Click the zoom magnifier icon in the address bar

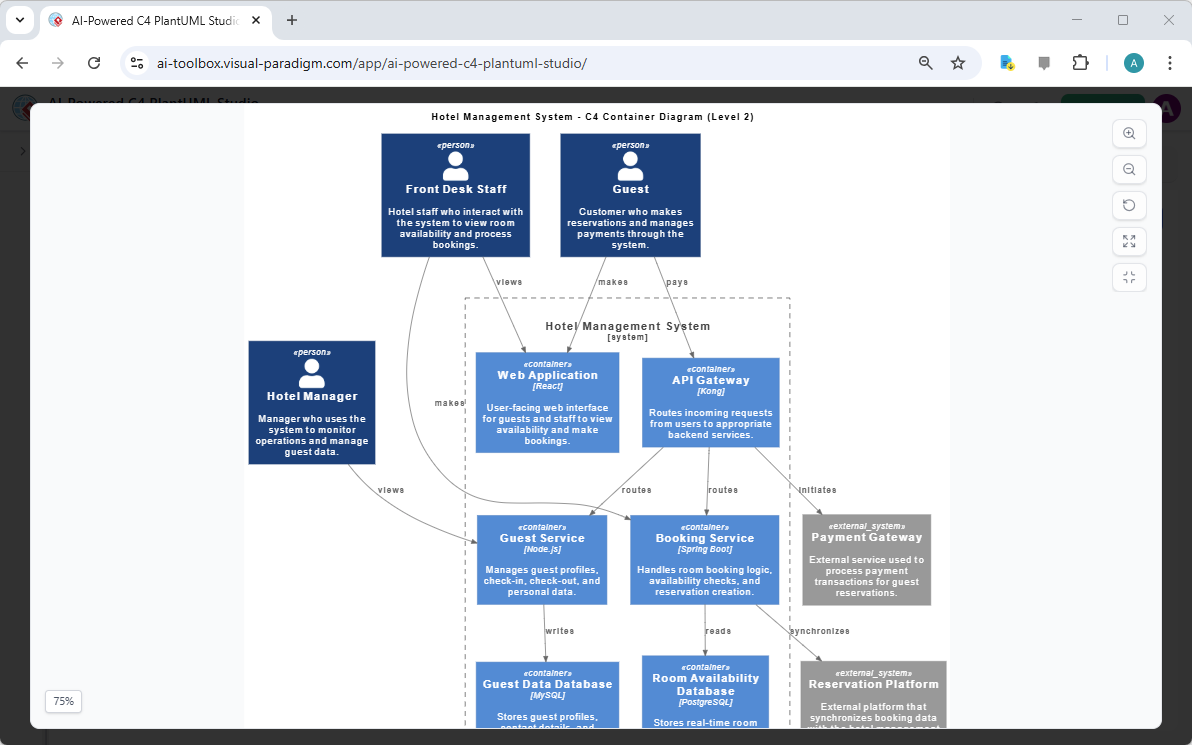click(x=925, y=62)
